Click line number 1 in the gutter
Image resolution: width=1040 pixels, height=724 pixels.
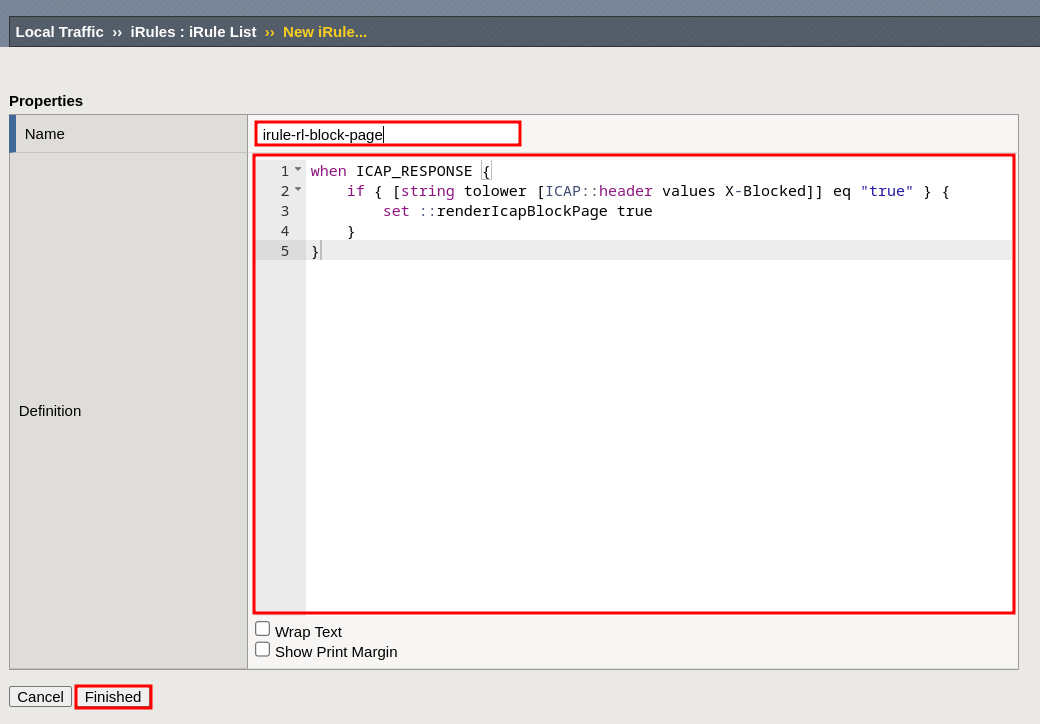[284, 171]
